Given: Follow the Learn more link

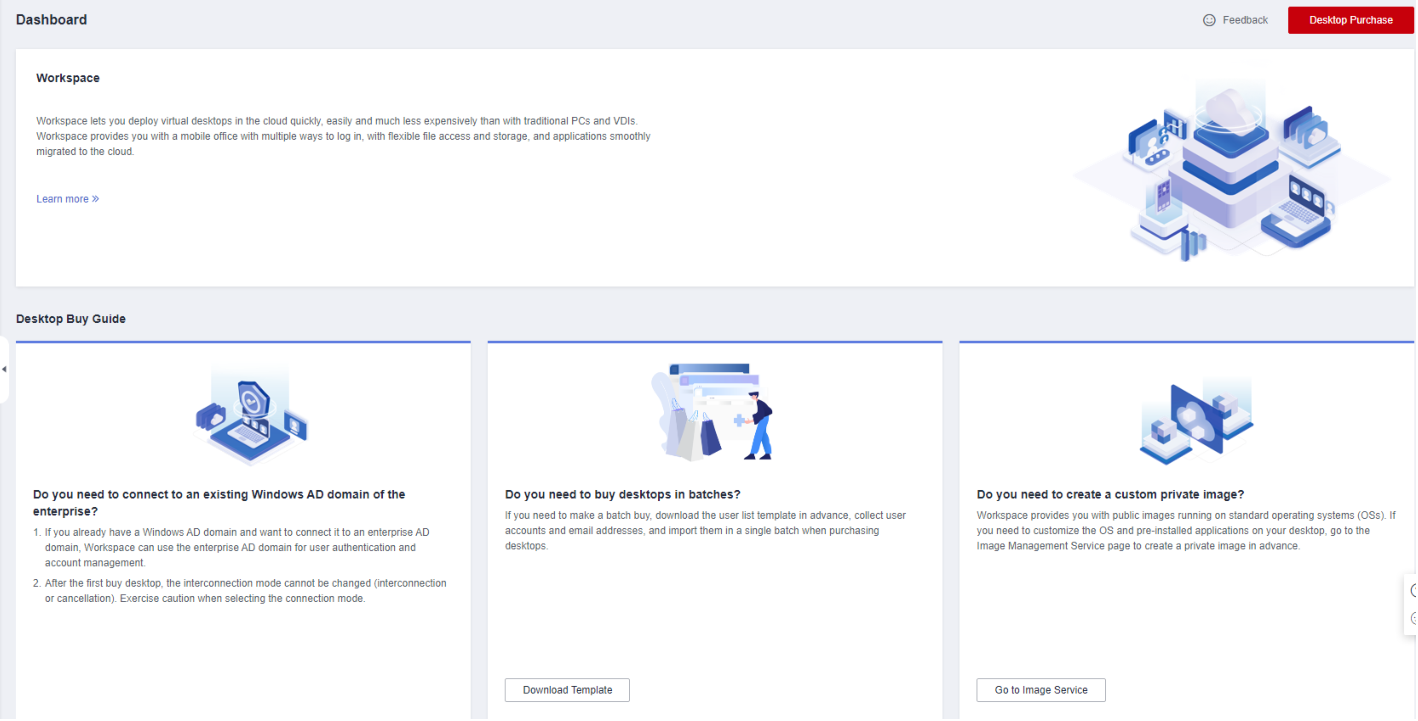Looking at the screenshot, I should (x=67, y=199).
